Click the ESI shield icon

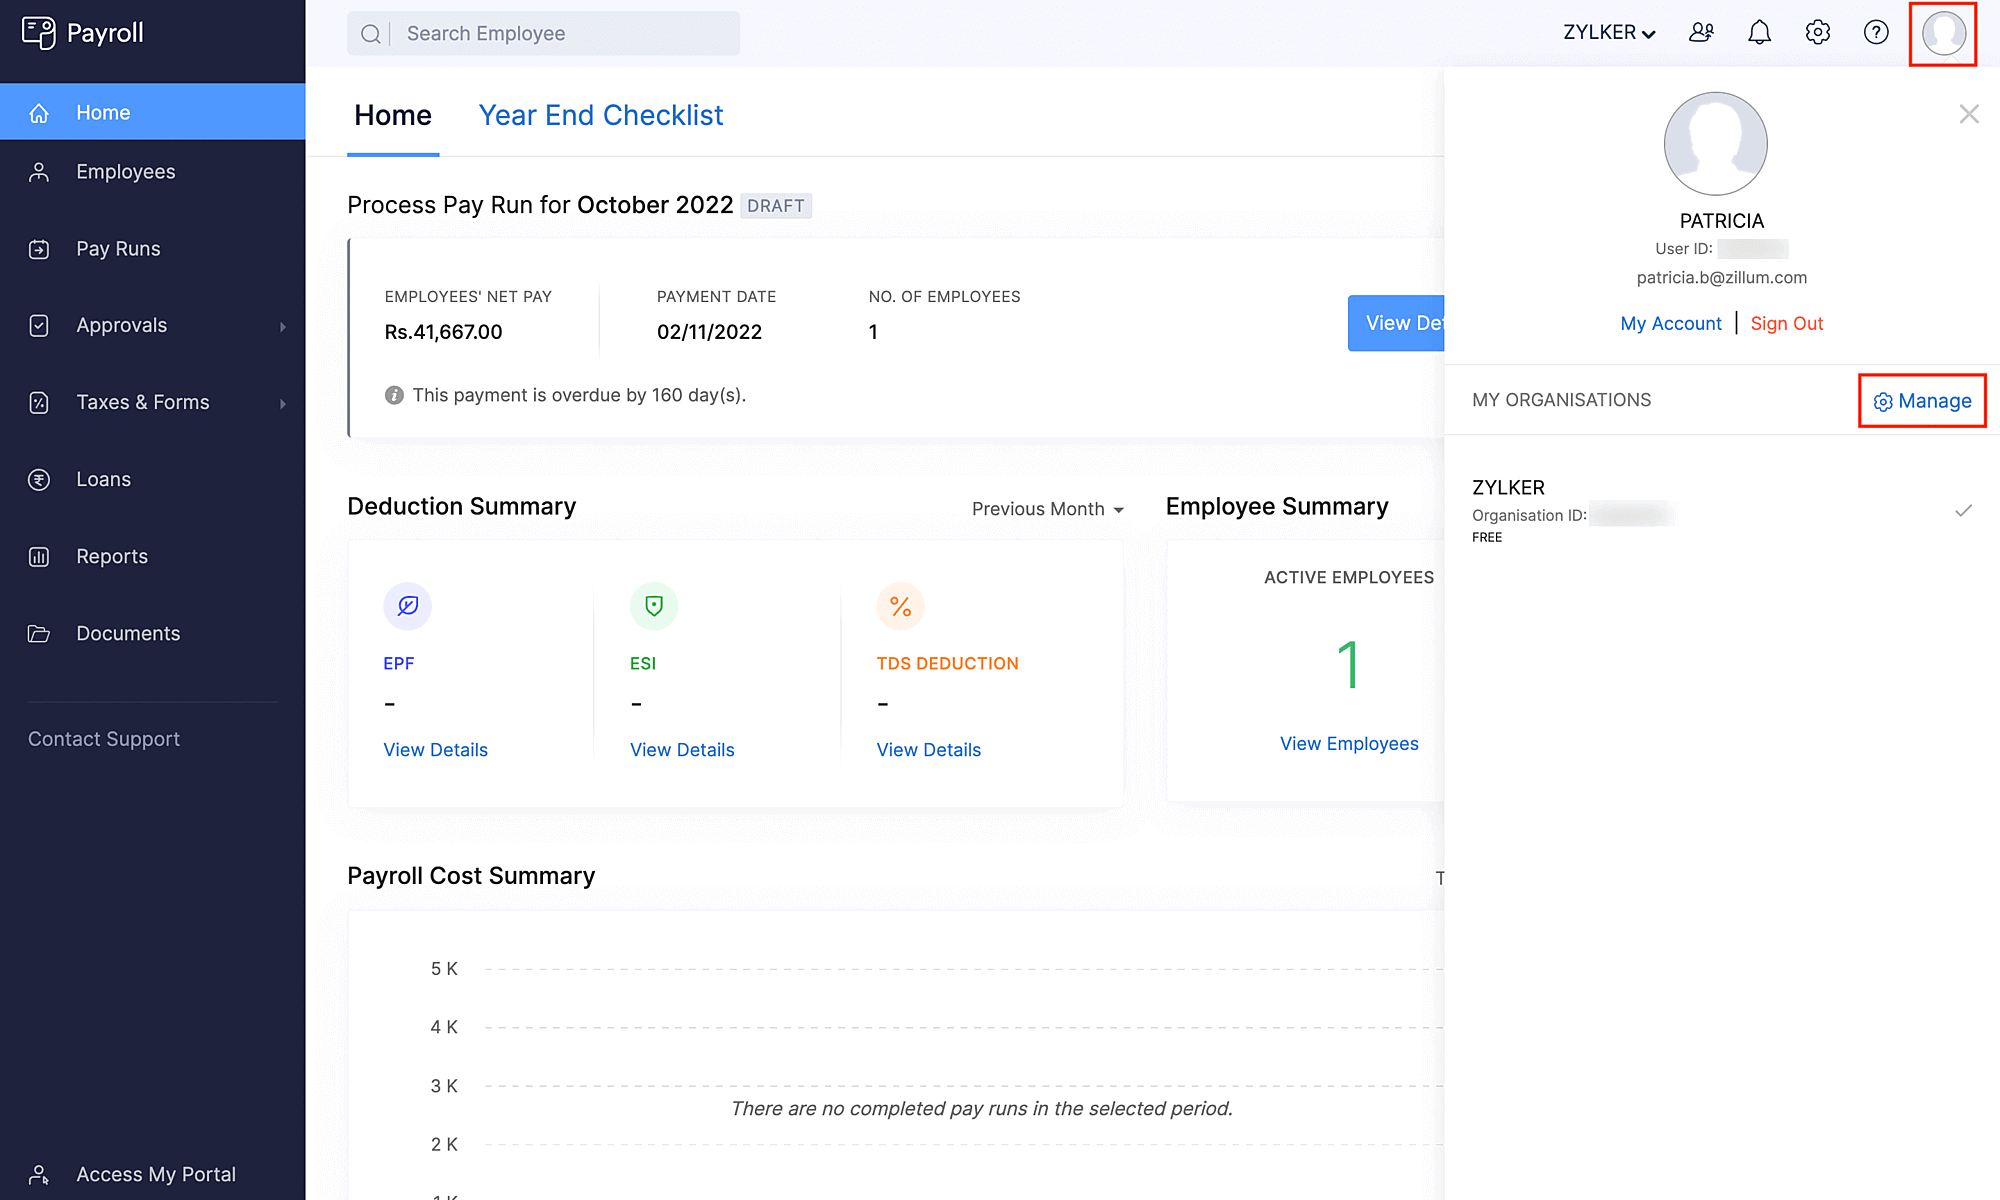[654, 606]
